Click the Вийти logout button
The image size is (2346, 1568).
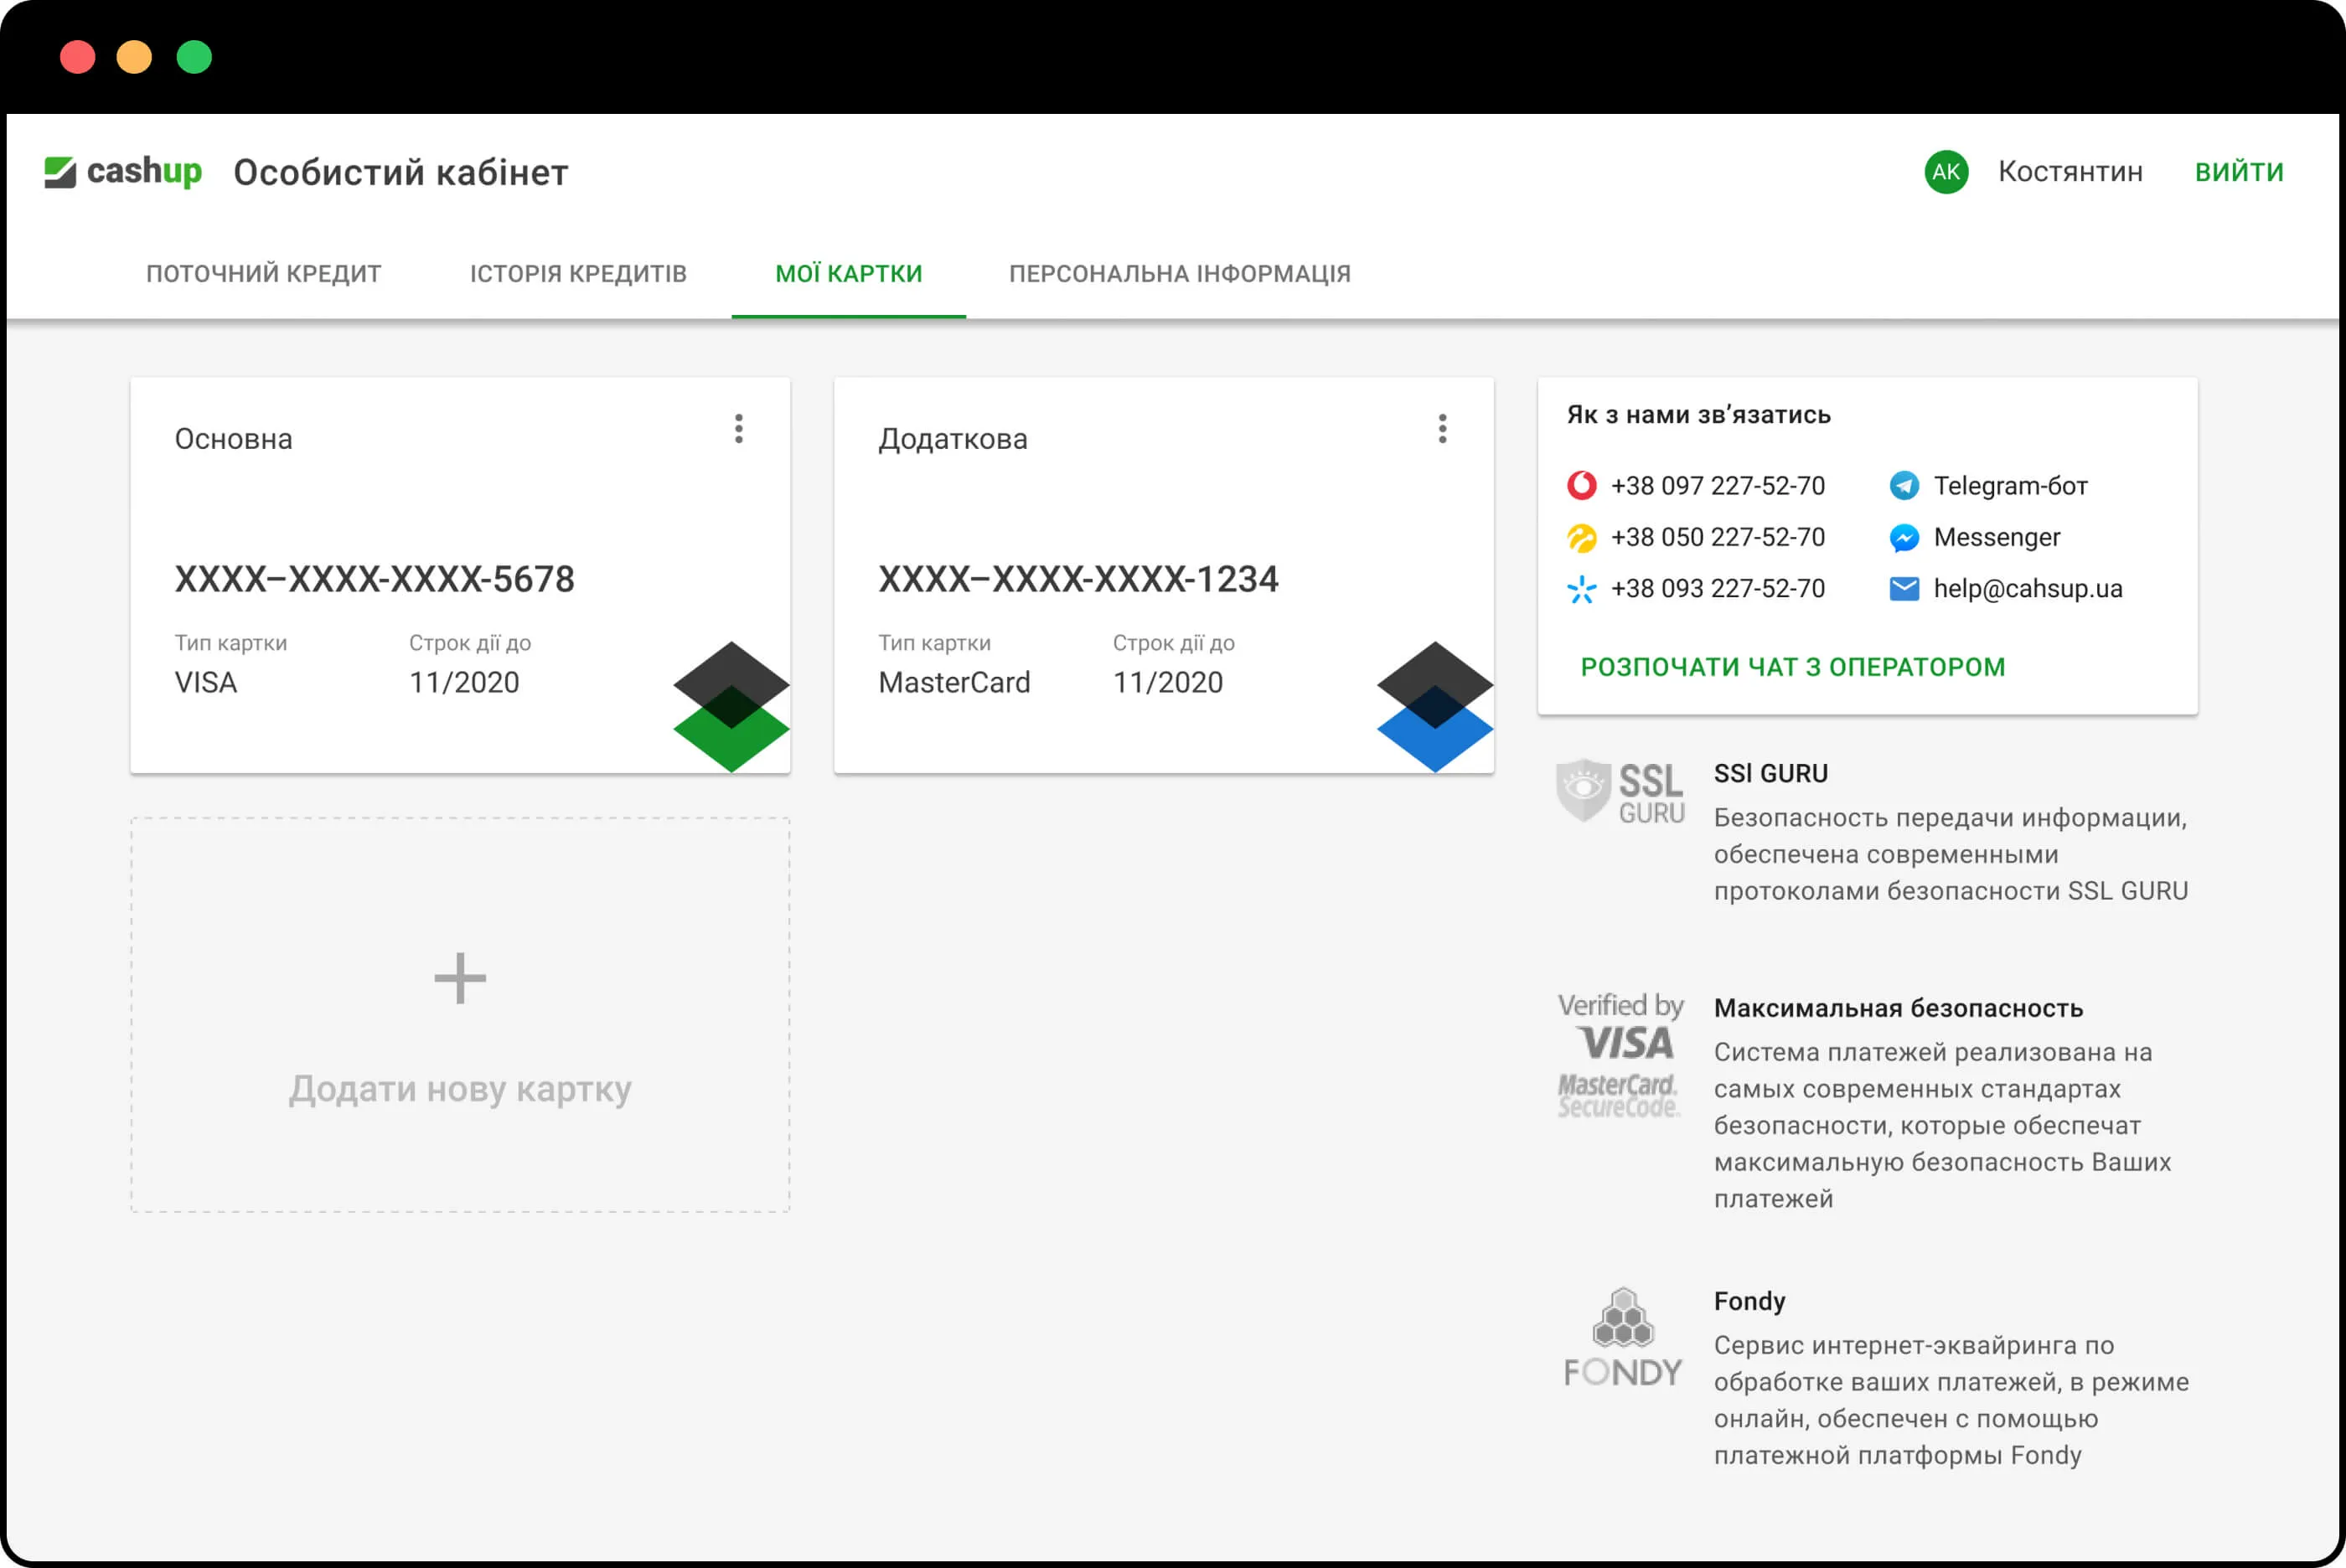coord(2238,172)
